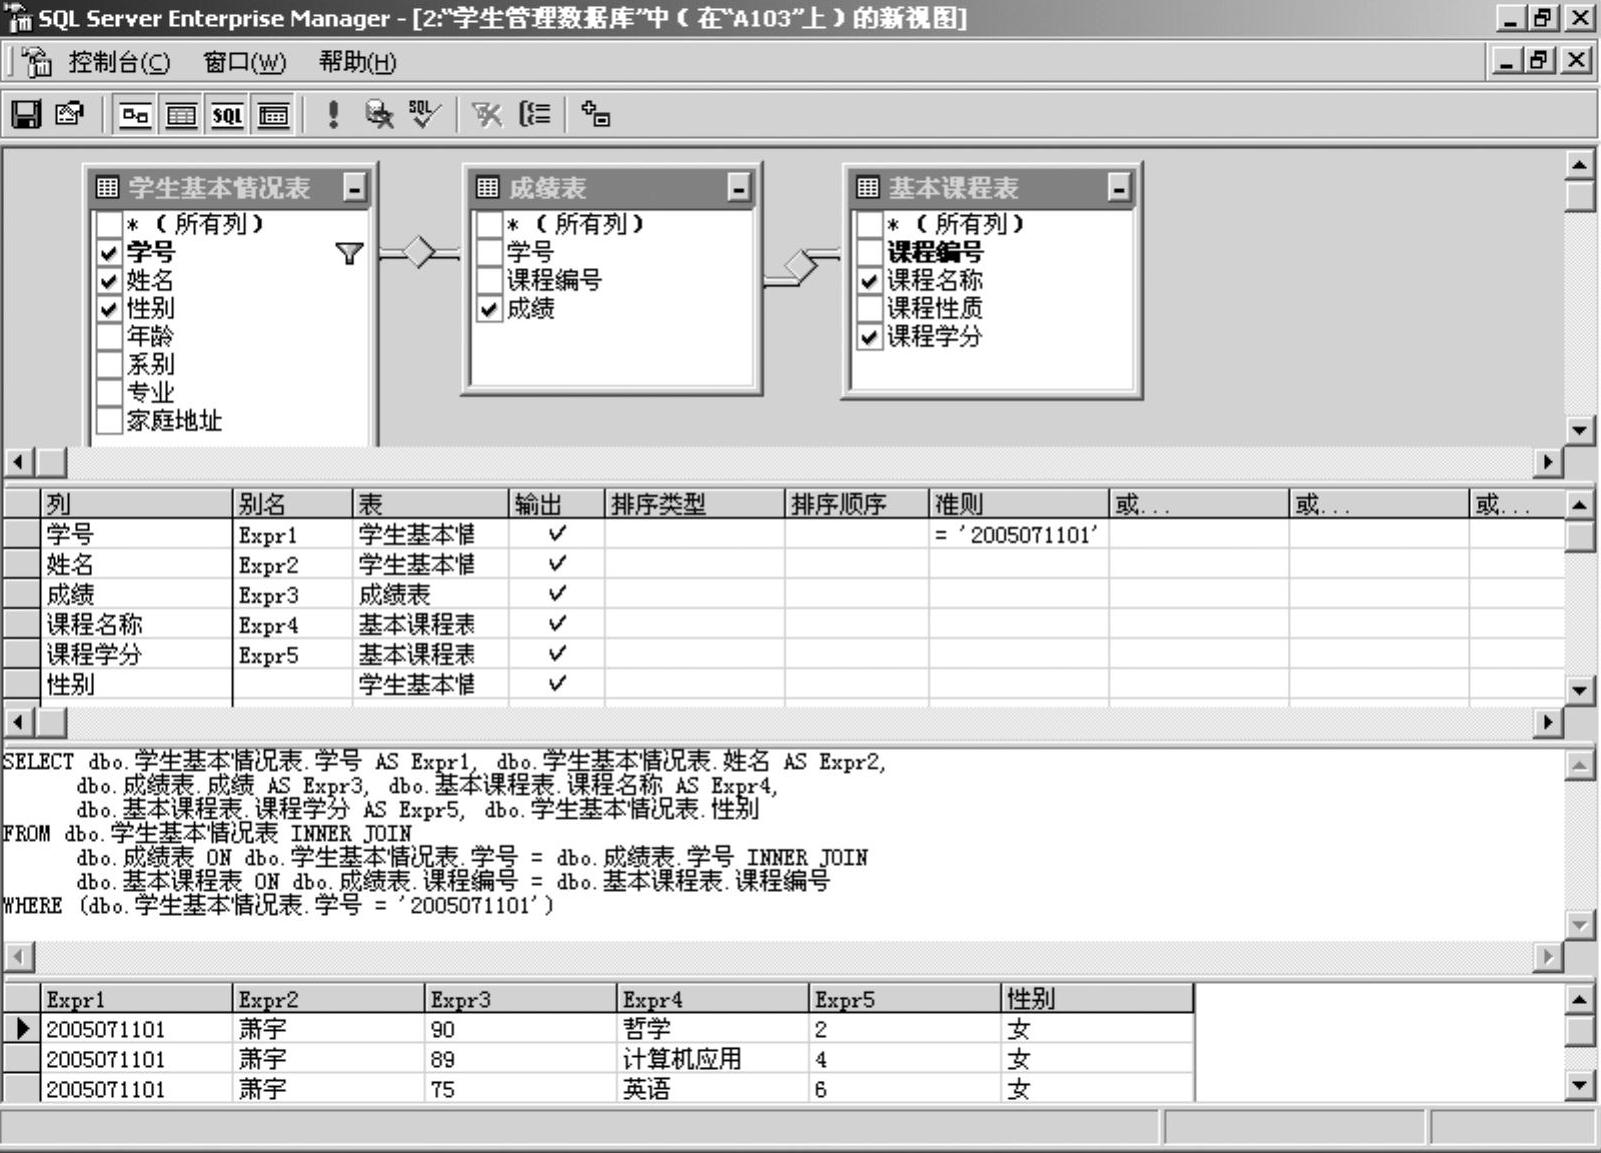Click the table icon of 学生基本情况表
The width and height of the screenshot is (1601, 1153).
[107, 187]
